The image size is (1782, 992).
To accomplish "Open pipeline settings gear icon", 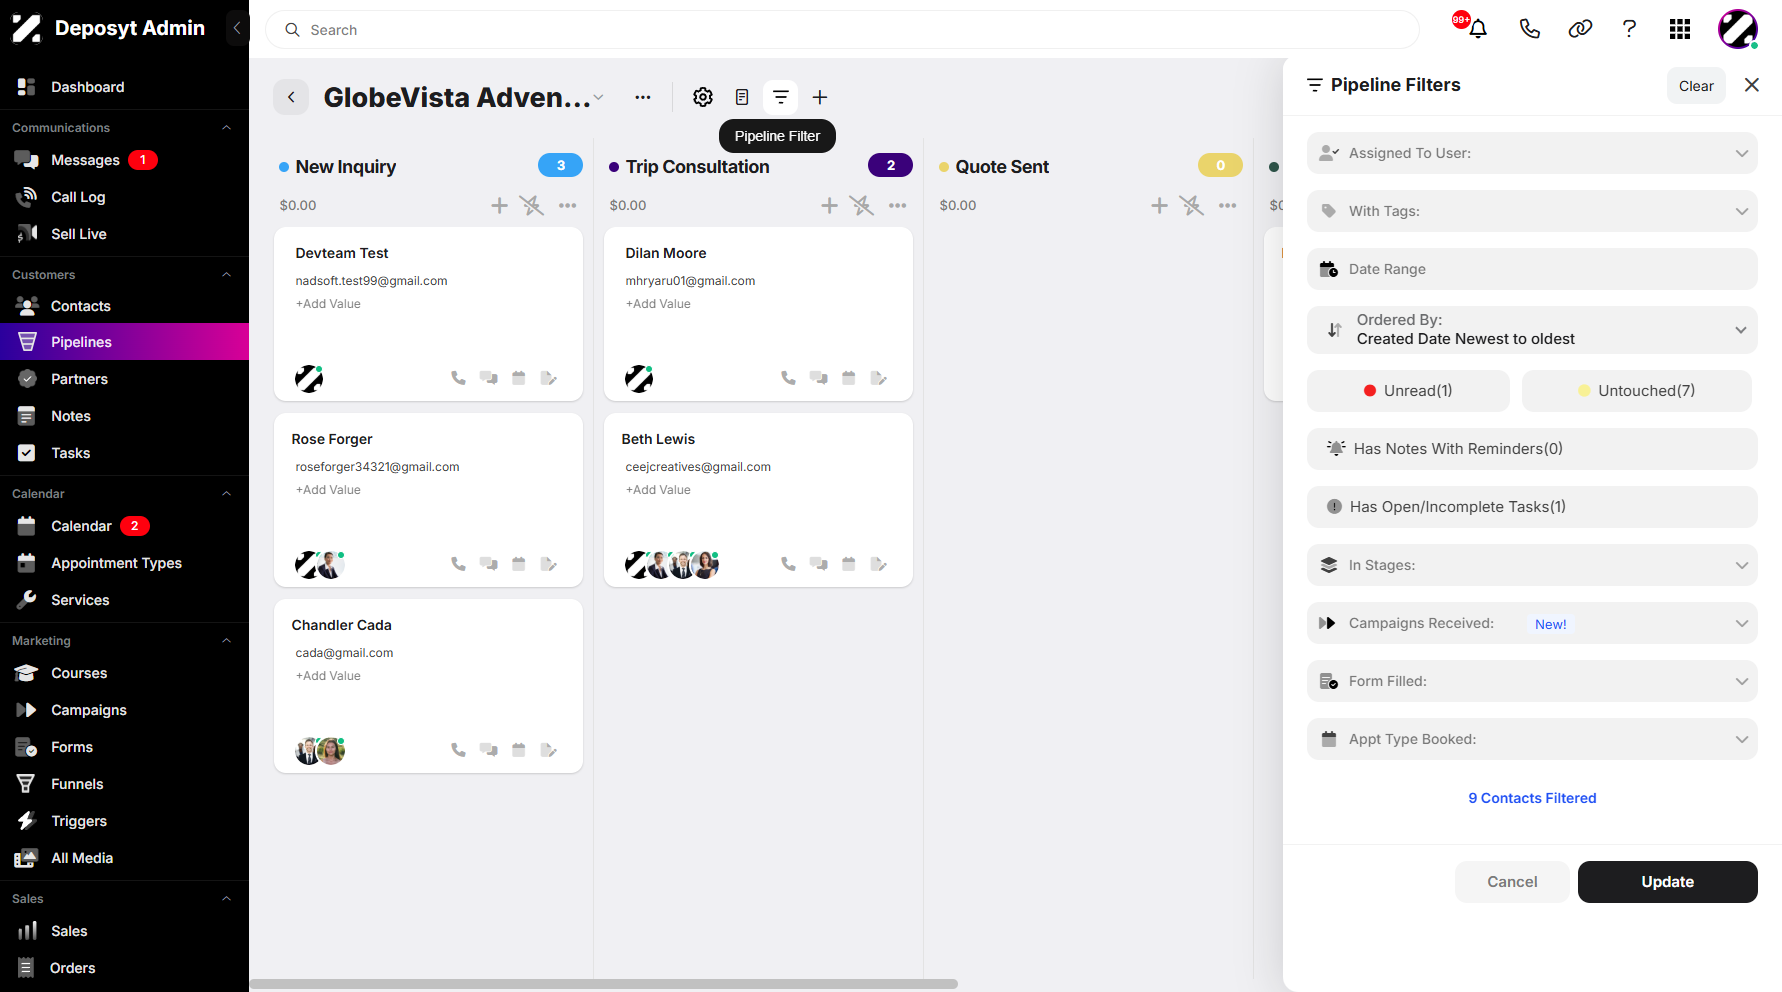I will (703, 97).
